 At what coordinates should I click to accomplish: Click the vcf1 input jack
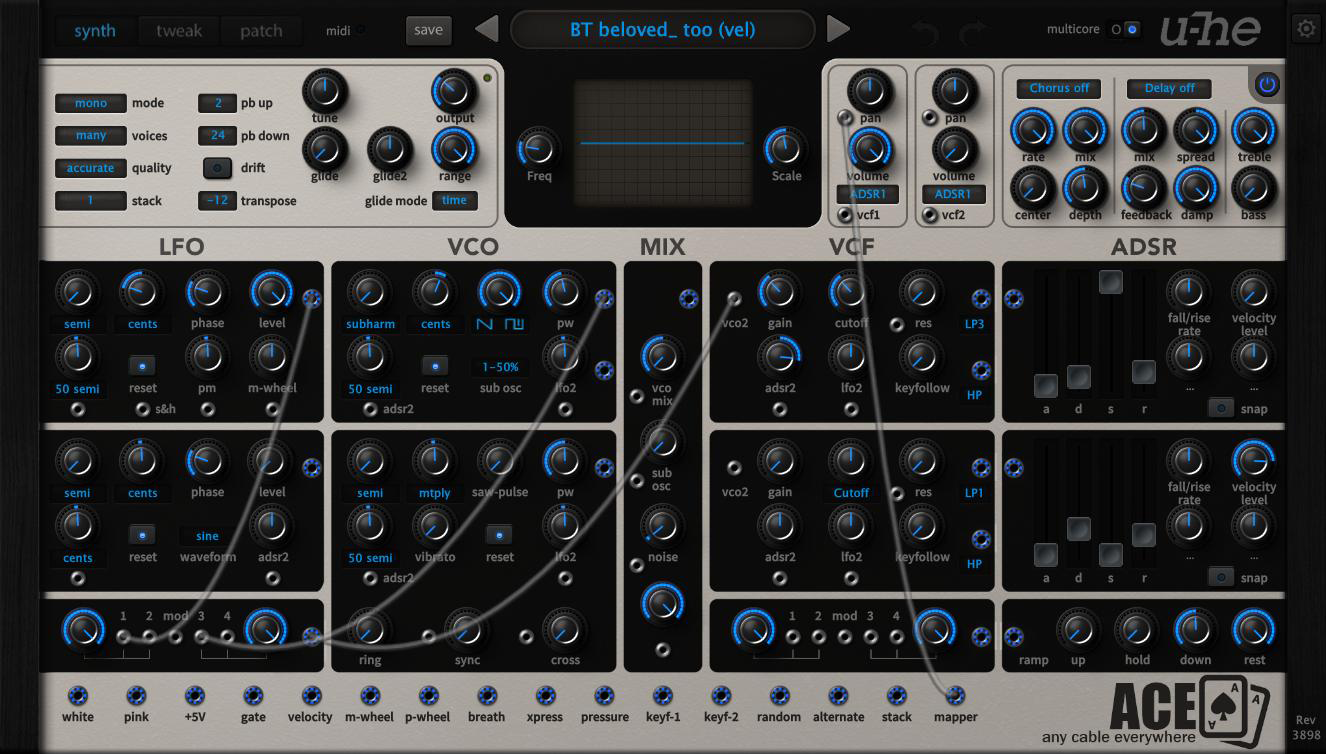click(845, 214)
